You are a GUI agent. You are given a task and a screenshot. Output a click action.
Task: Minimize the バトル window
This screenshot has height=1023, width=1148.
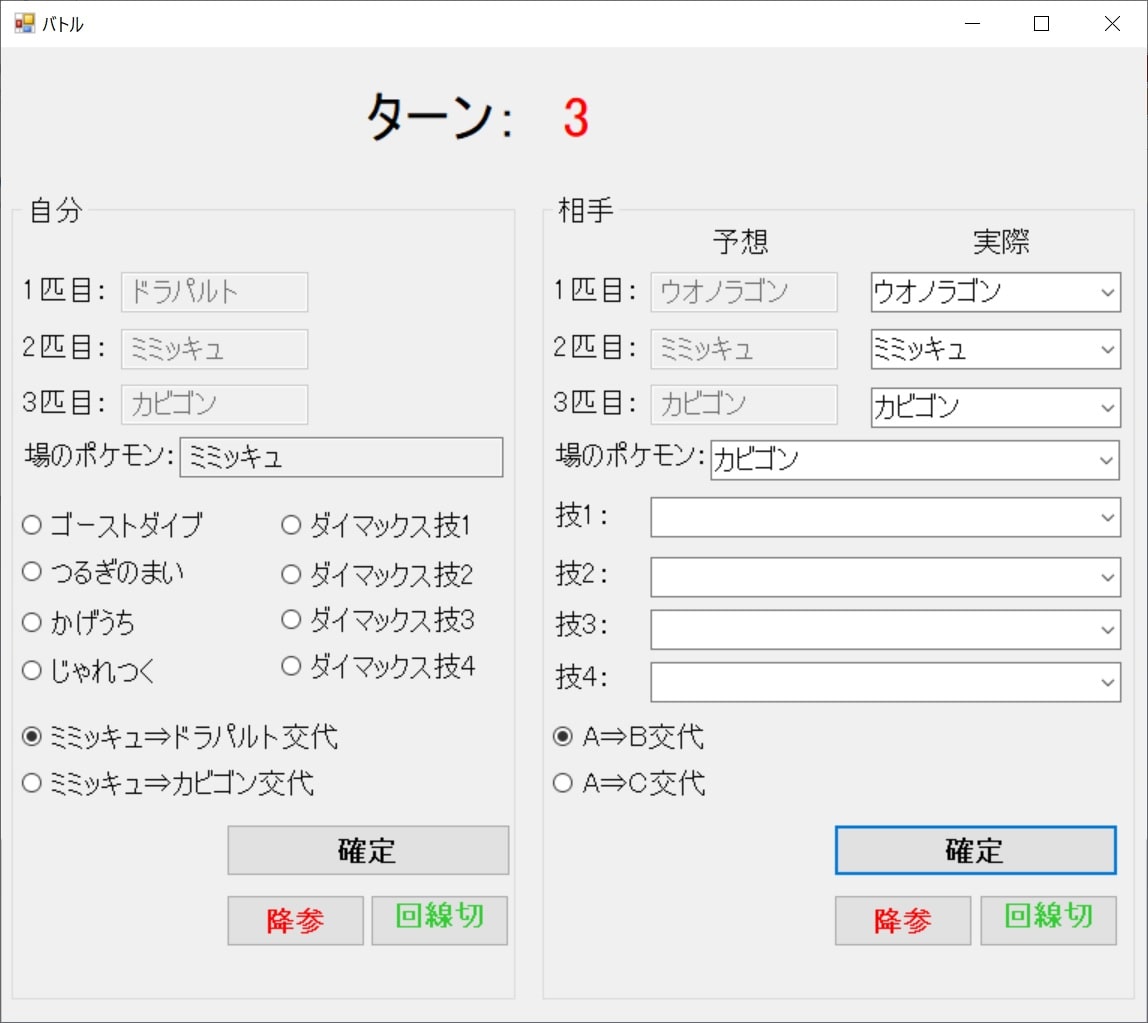[972, 23]
